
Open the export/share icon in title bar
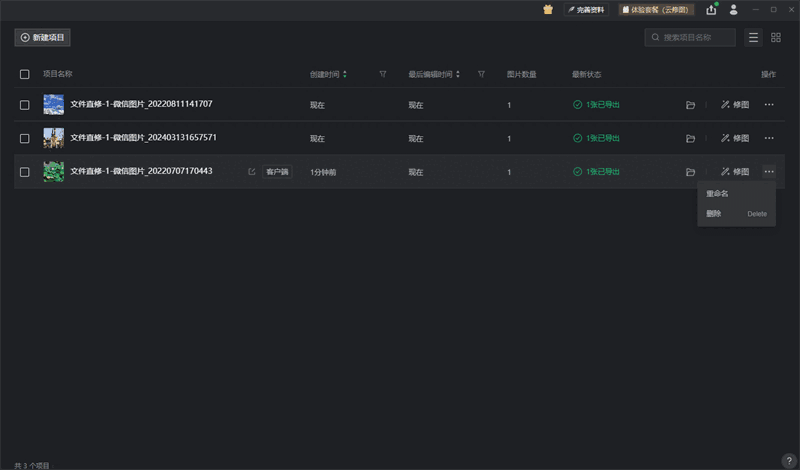coord(711,10)
